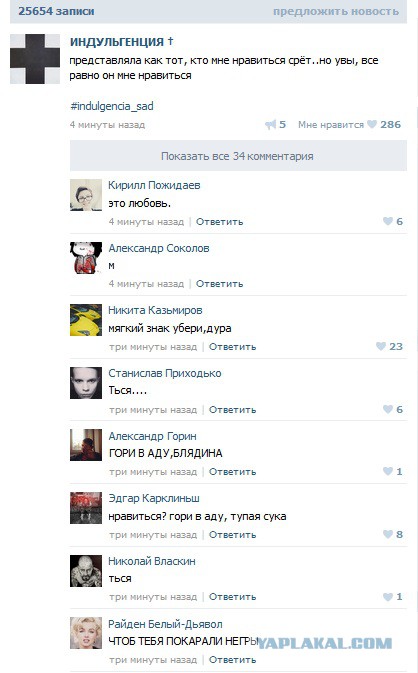Open the black cross community avatar

click(x=35, y=59)
